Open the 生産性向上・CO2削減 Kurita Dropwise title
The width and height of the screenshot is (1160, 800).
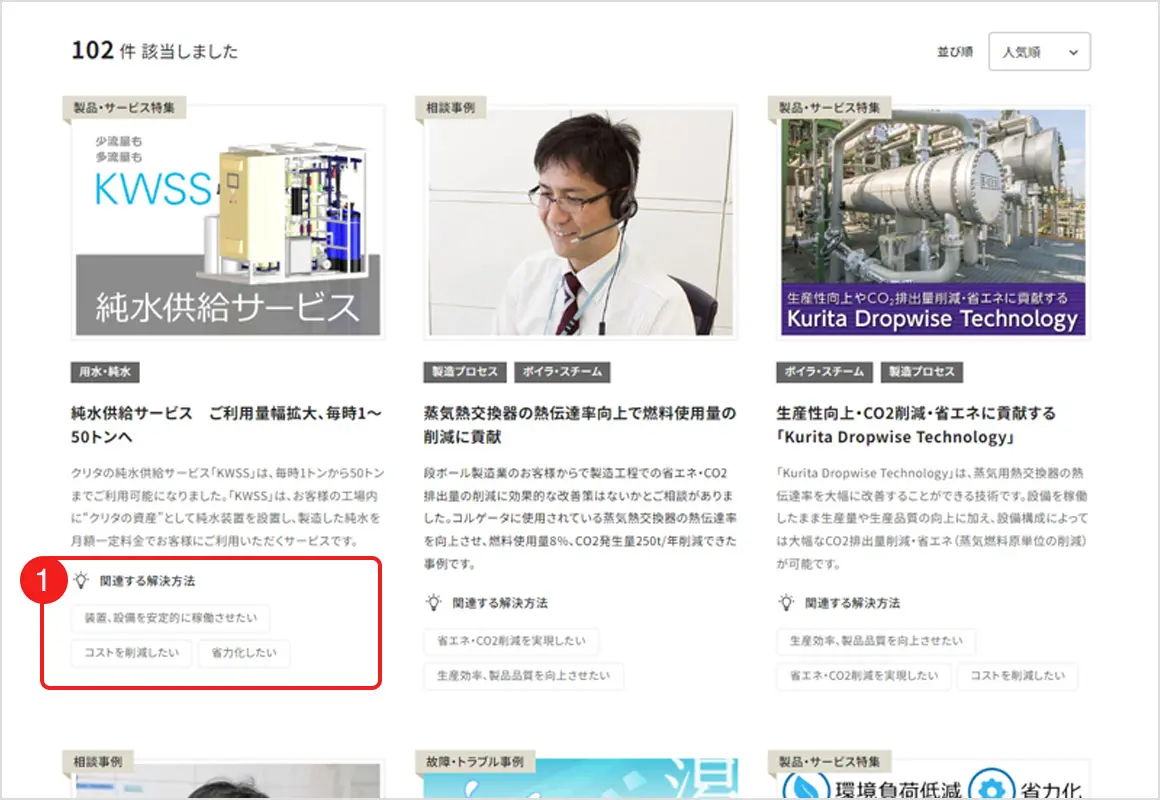tap(915, 424)
